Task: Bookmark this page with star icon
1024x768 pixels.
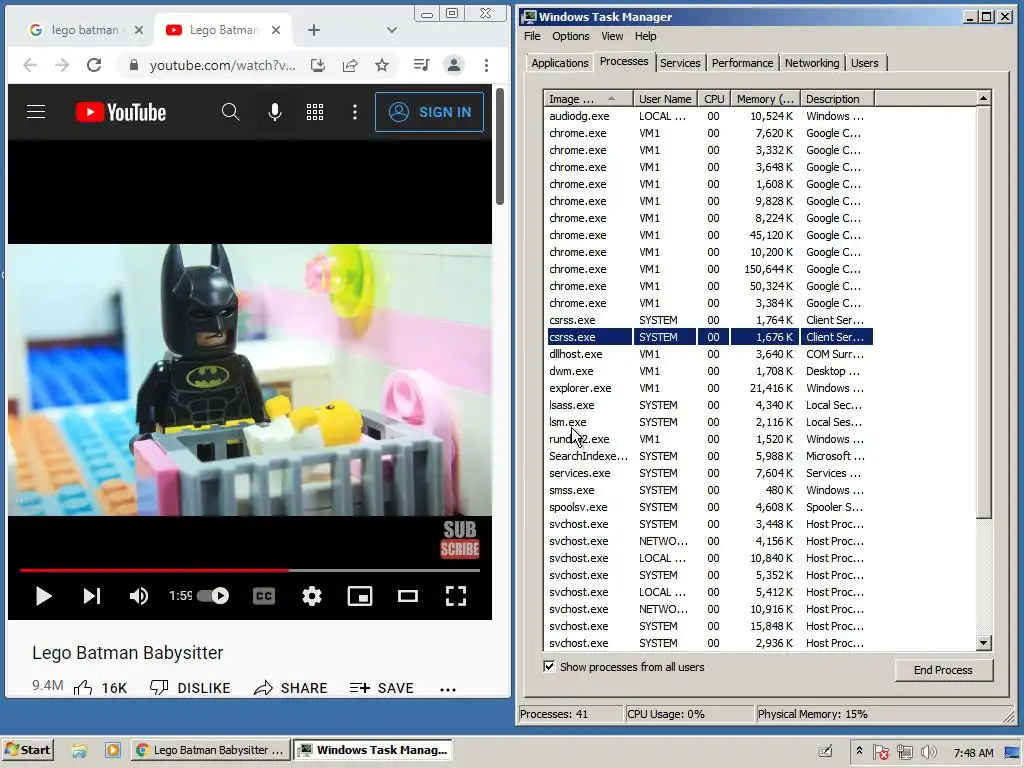Action: (x=382, y=65)
